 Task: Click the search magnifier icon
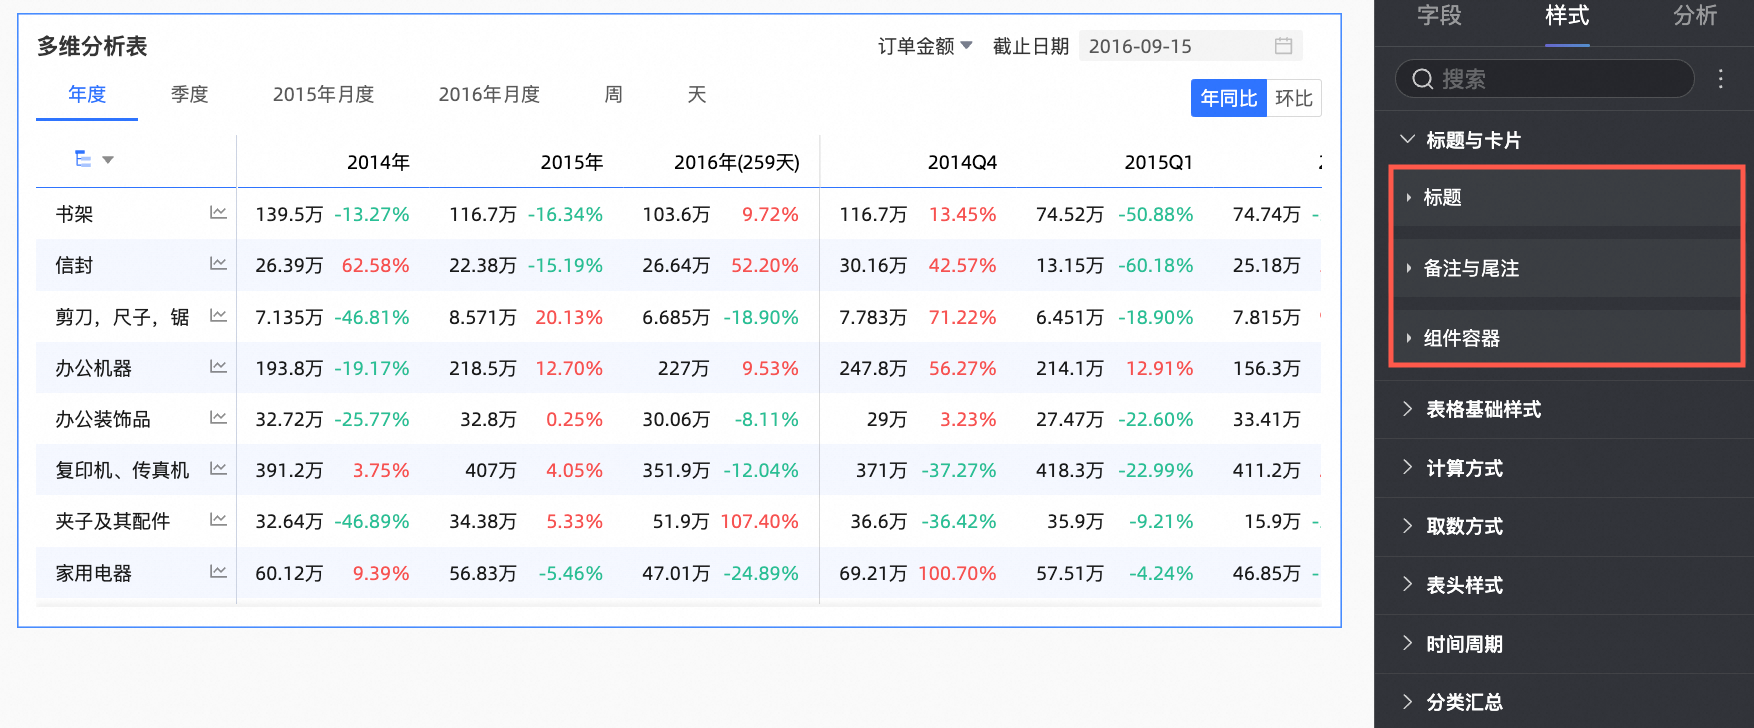click(x=1422, y=79)
